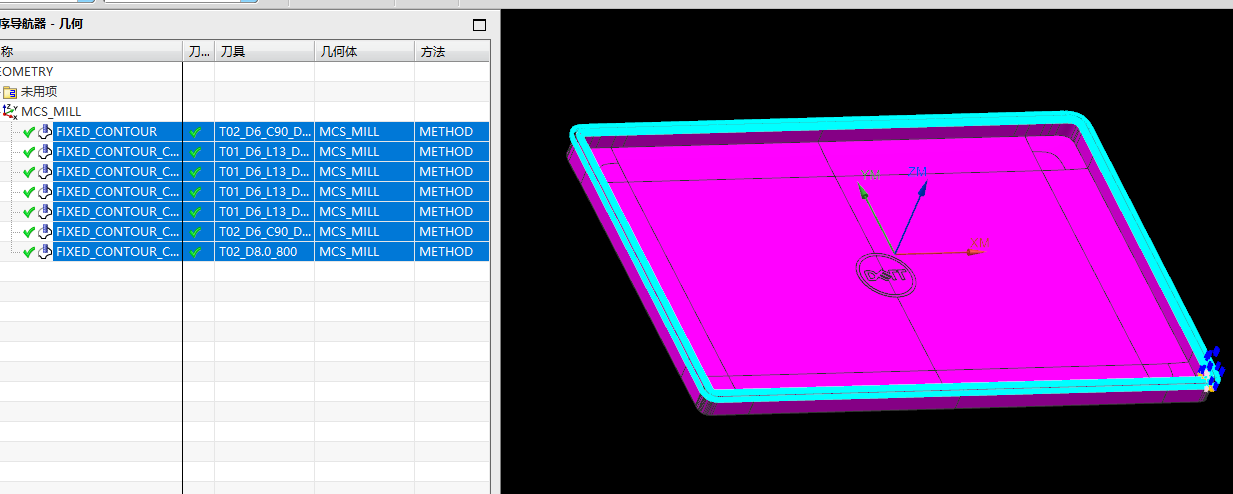Select the MCS_MILL tree node

pyautogui.click(x=51, y=112)
